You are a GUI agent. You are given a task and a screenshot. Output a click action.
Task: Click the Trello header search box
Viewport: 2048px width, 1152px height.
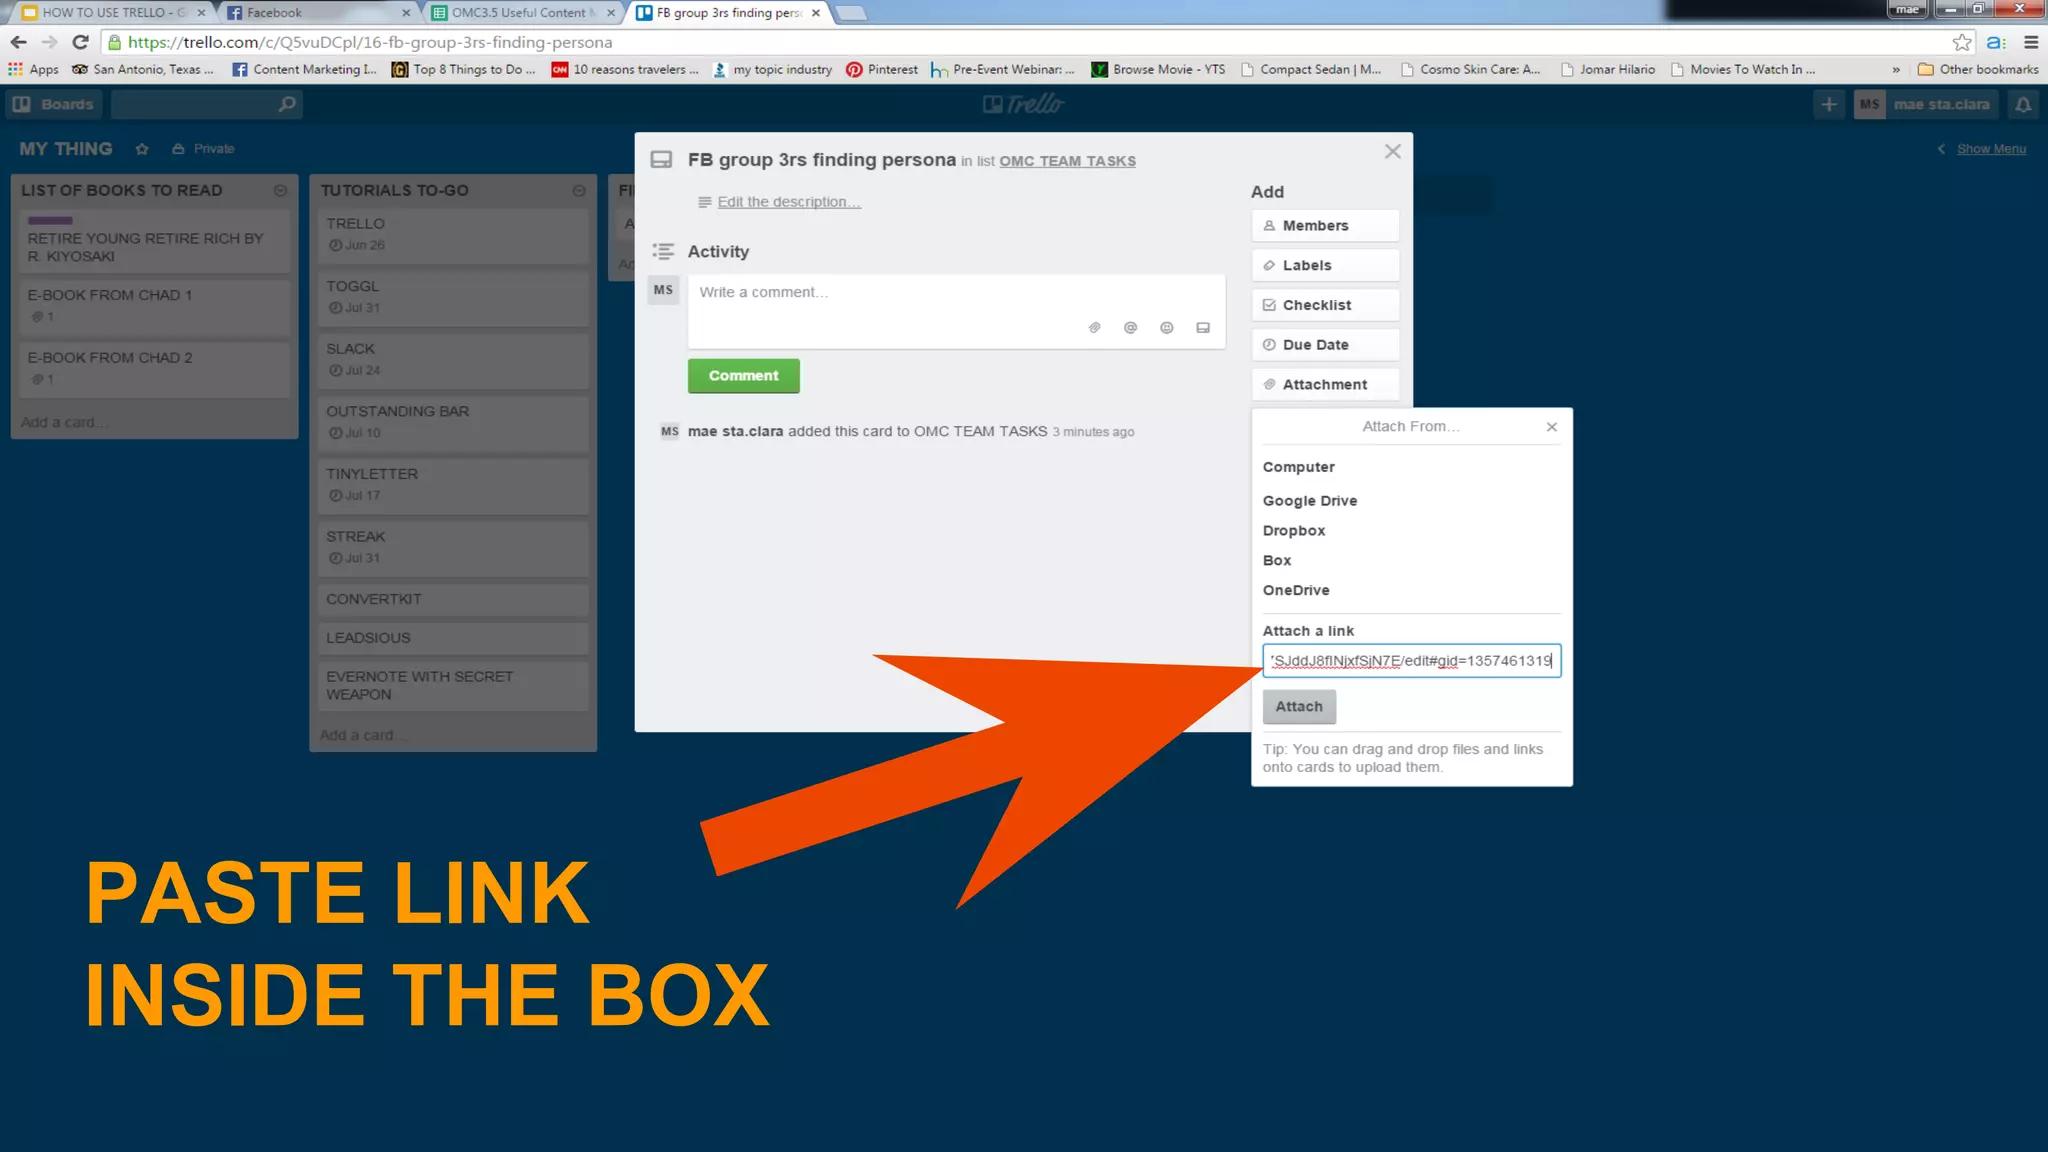coord(206,104)
